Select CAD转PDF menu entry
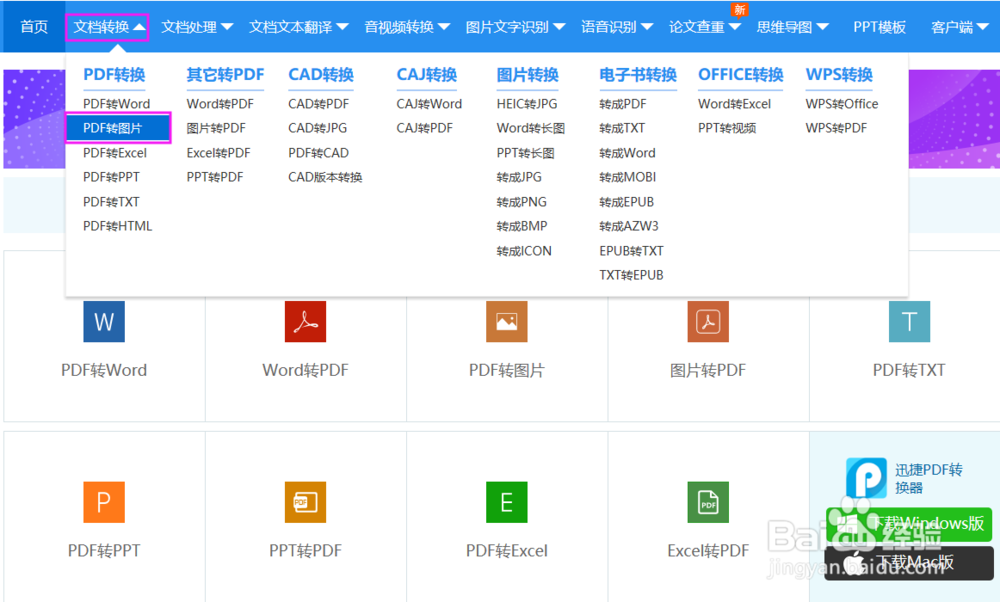 pos(319,104)
